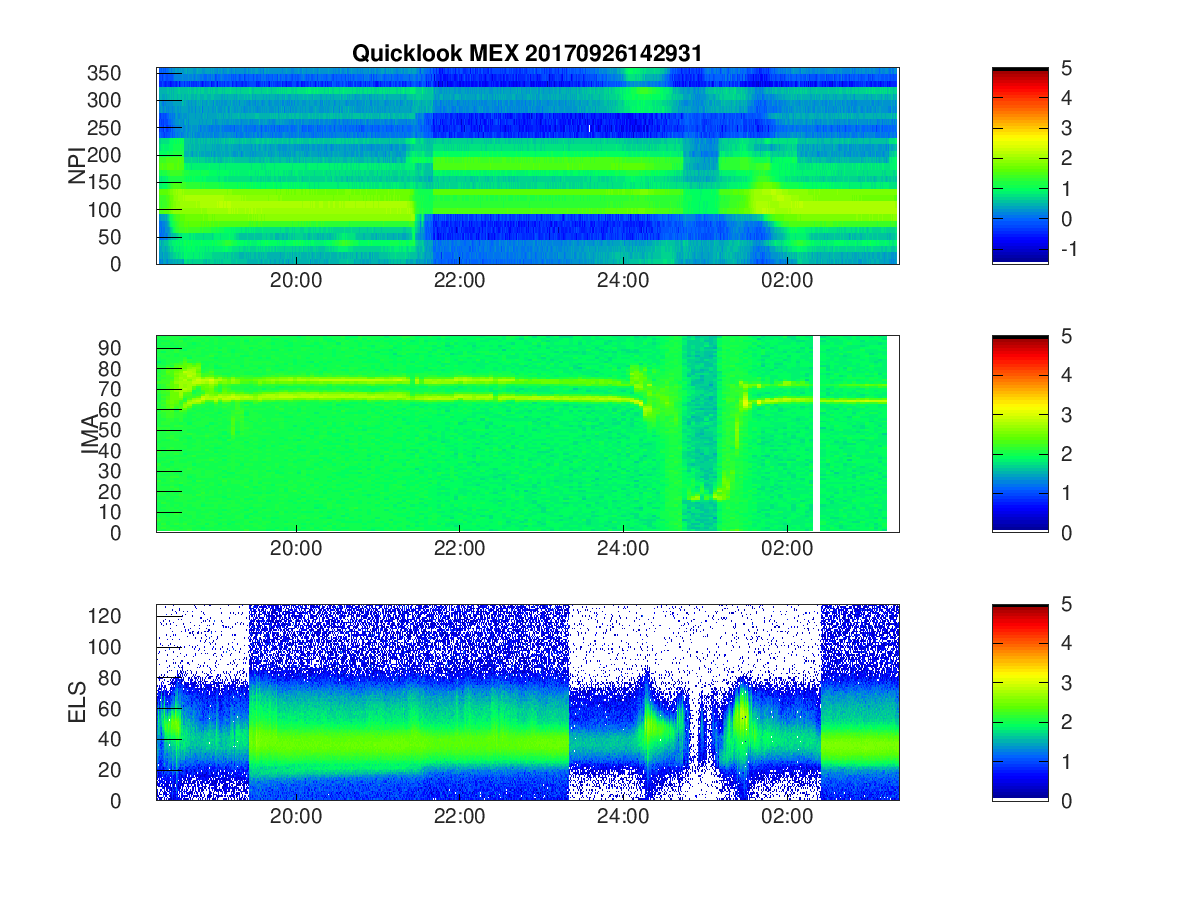Click the ELS panel's color bar
Viewport: 1200px width, 900px height.
[1020, 702]
